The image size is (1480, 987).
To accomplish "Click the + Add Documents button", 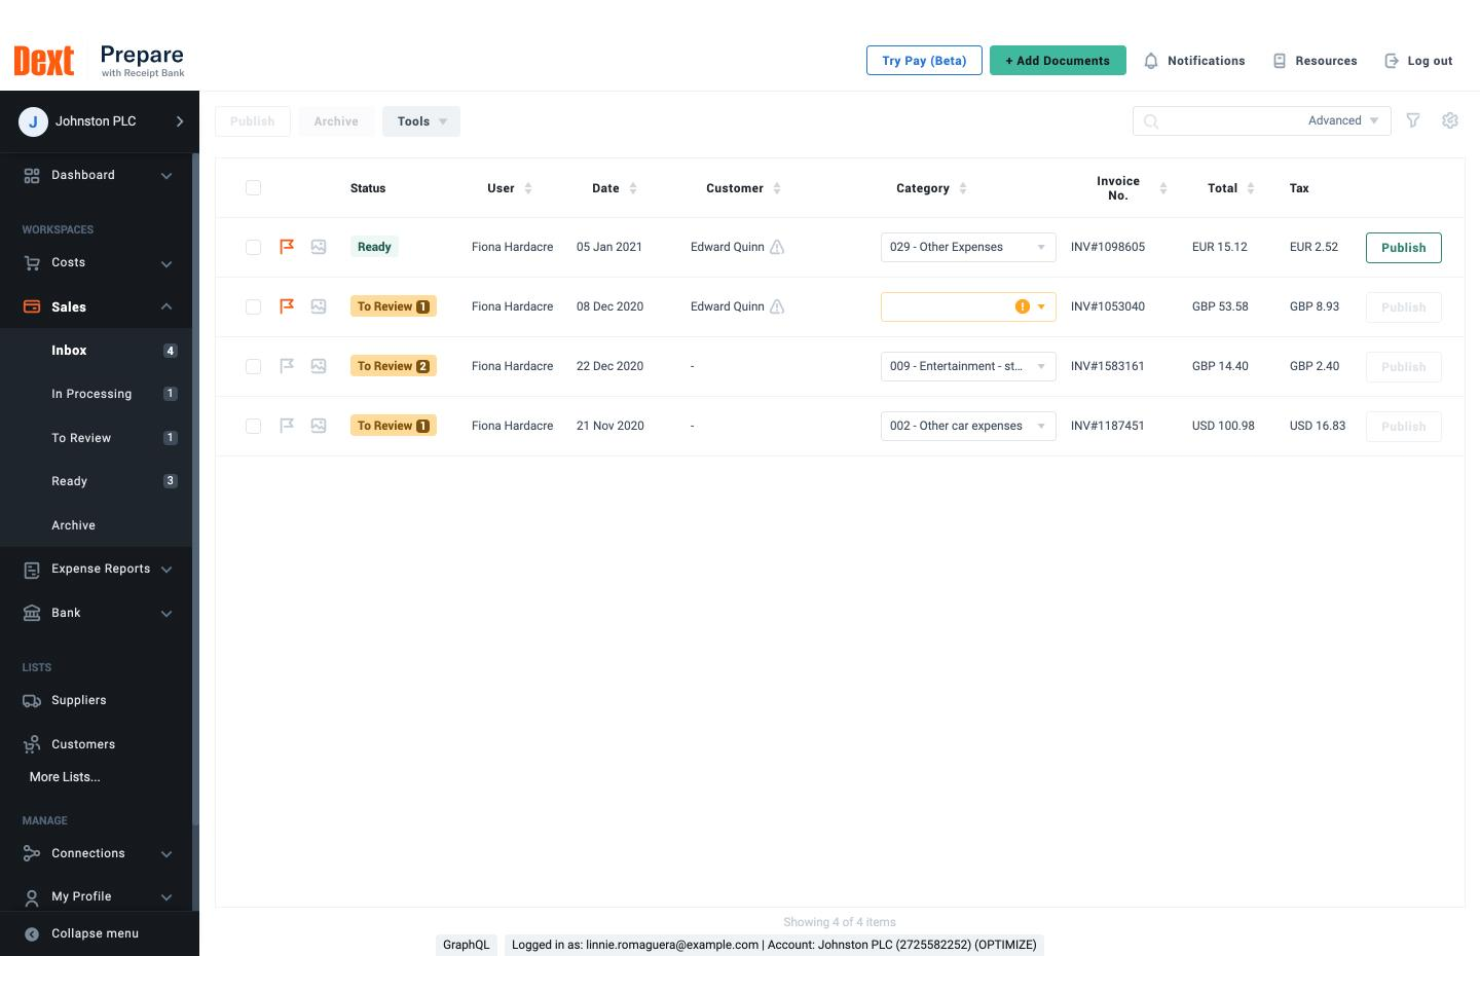I will [1057, 60].
